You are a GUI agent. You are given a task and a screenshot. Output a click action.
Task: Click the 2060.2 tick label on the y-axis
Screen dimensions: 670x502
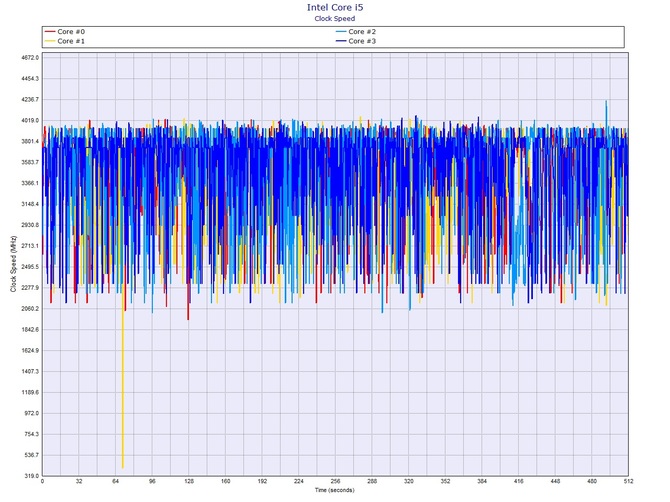(x=28, y=309)
